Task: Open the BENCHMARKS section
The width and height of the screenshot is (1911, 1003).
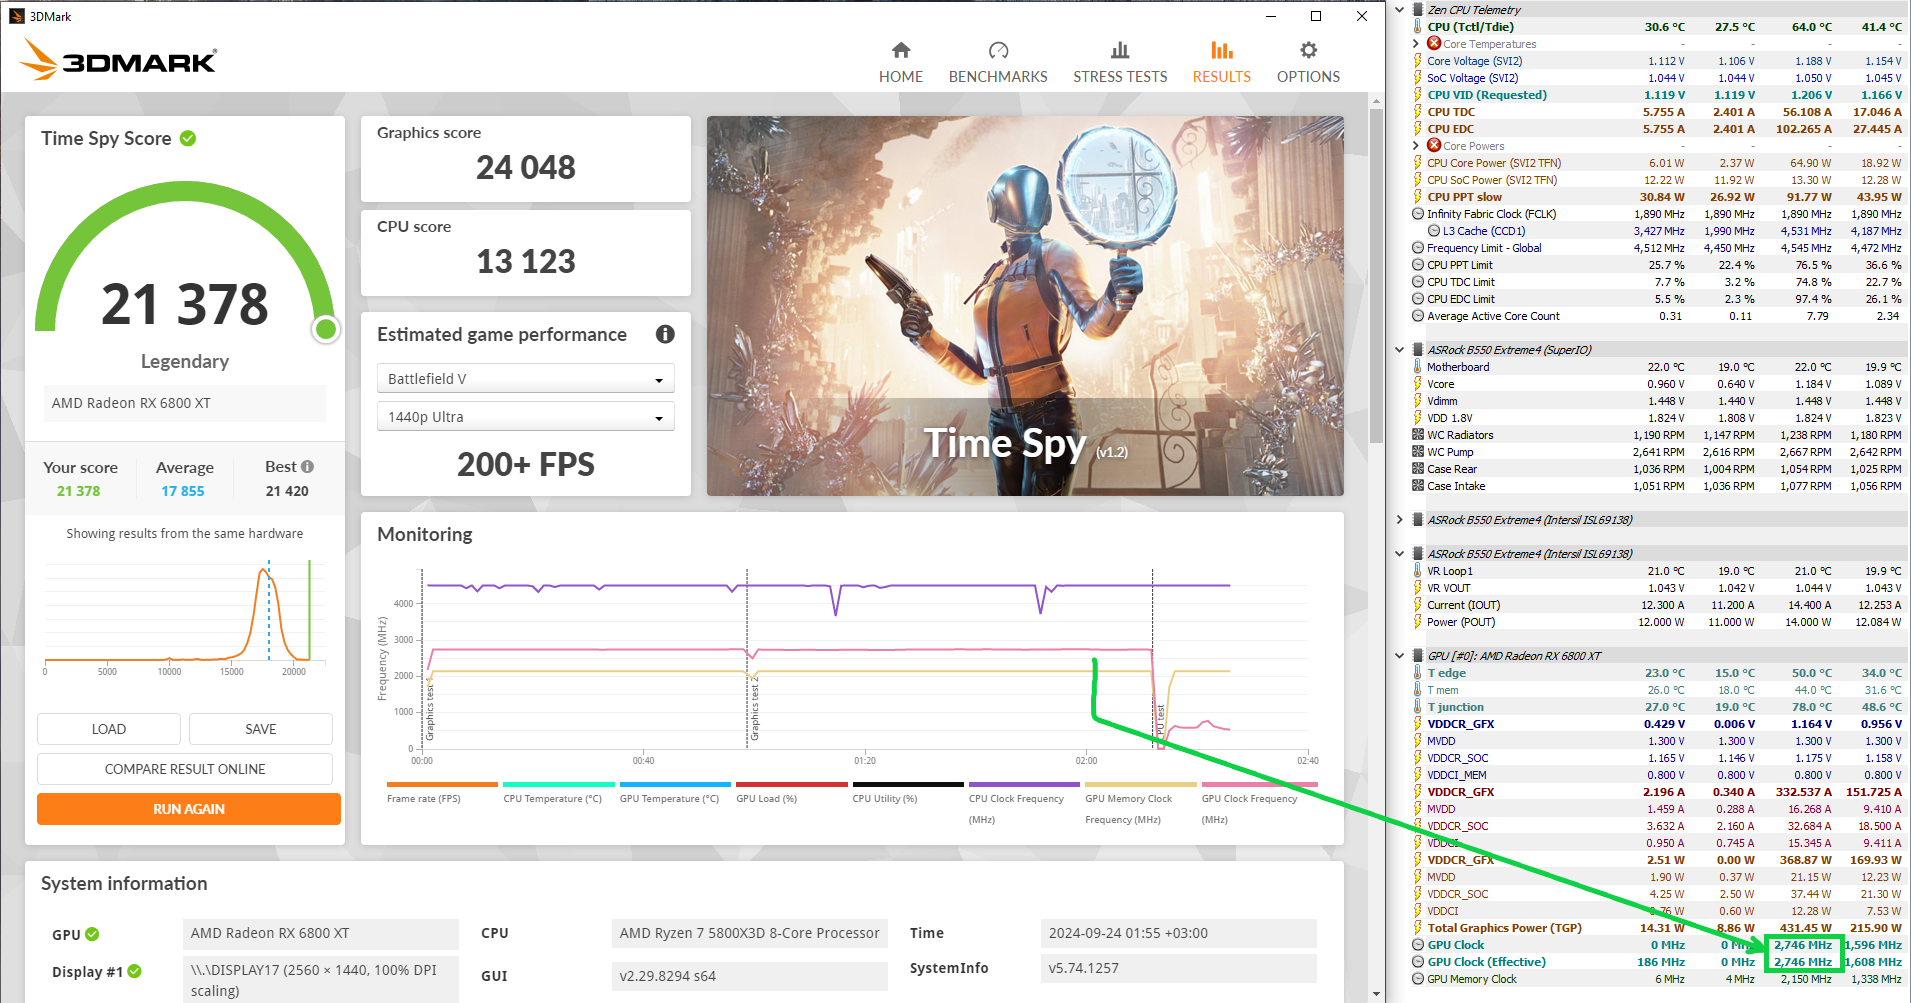Action: (998, 62)
